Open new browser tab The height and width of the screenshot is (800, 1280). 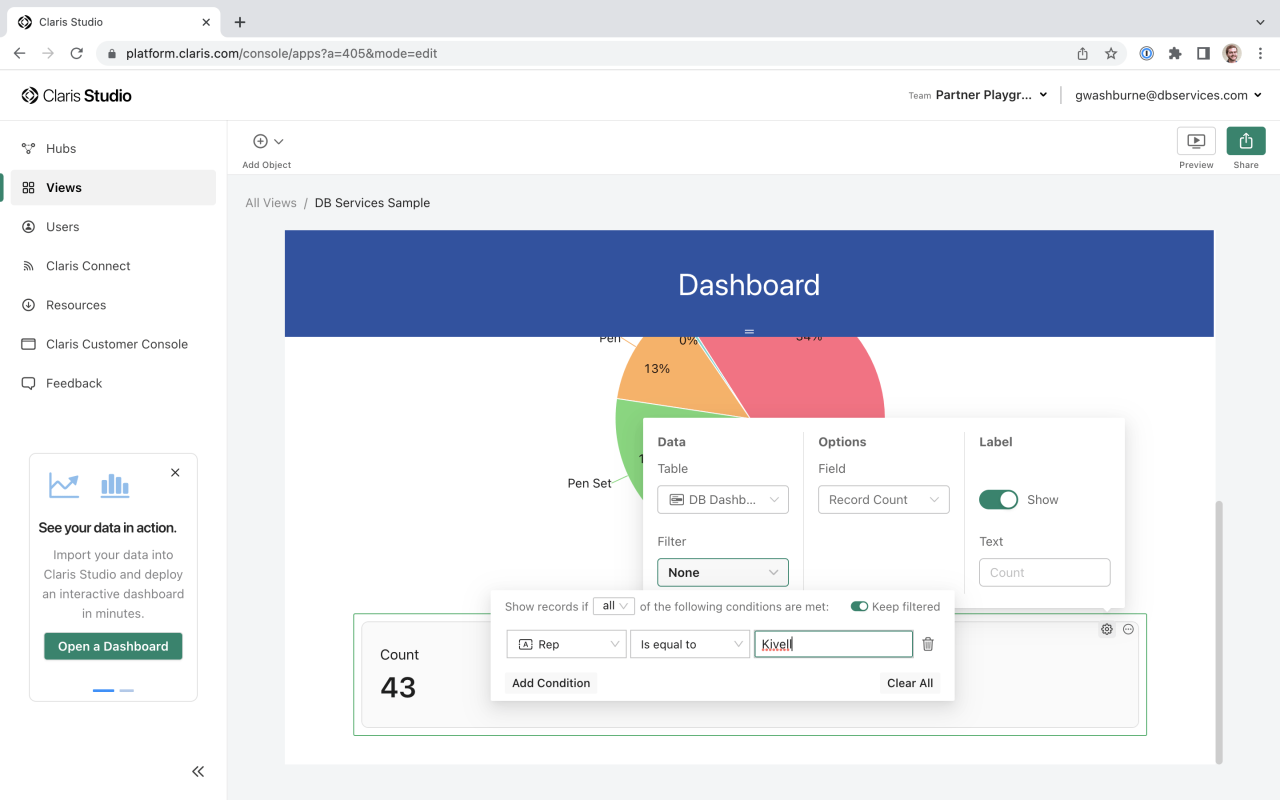tap(240, 22)
